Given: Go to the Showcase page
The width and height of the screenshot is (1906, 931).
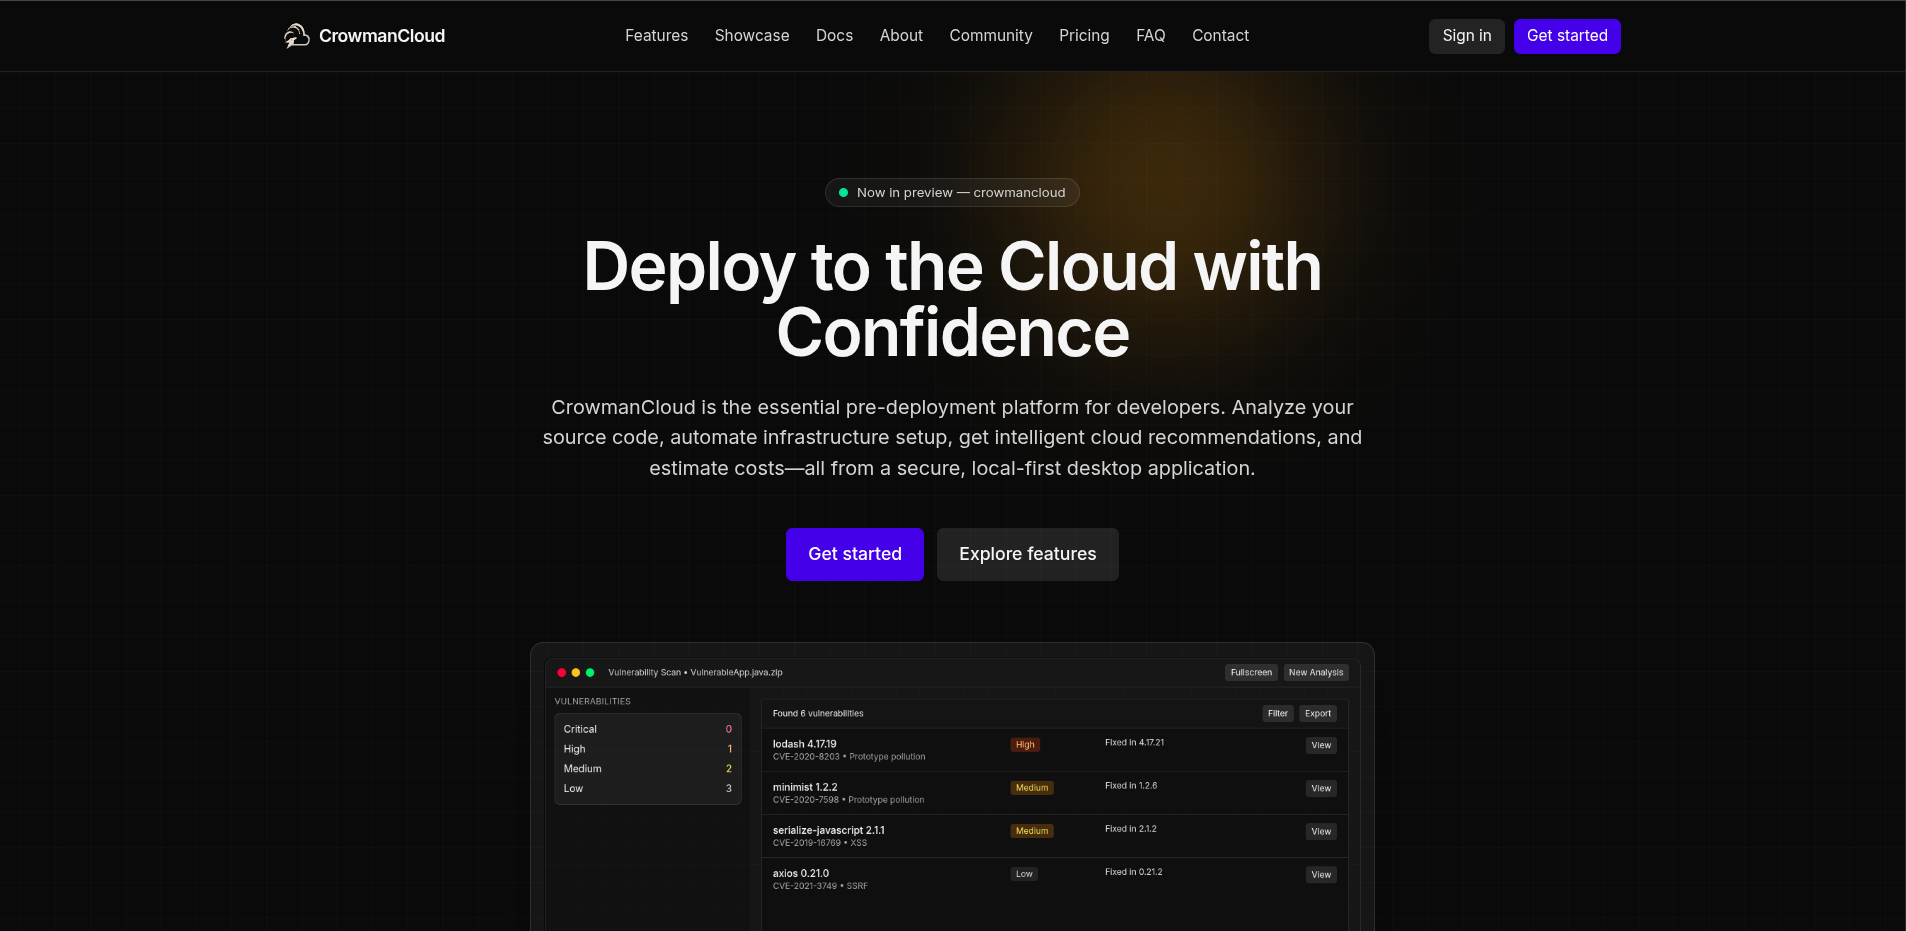Looking at the screenshot, I should tap(751, 36).
